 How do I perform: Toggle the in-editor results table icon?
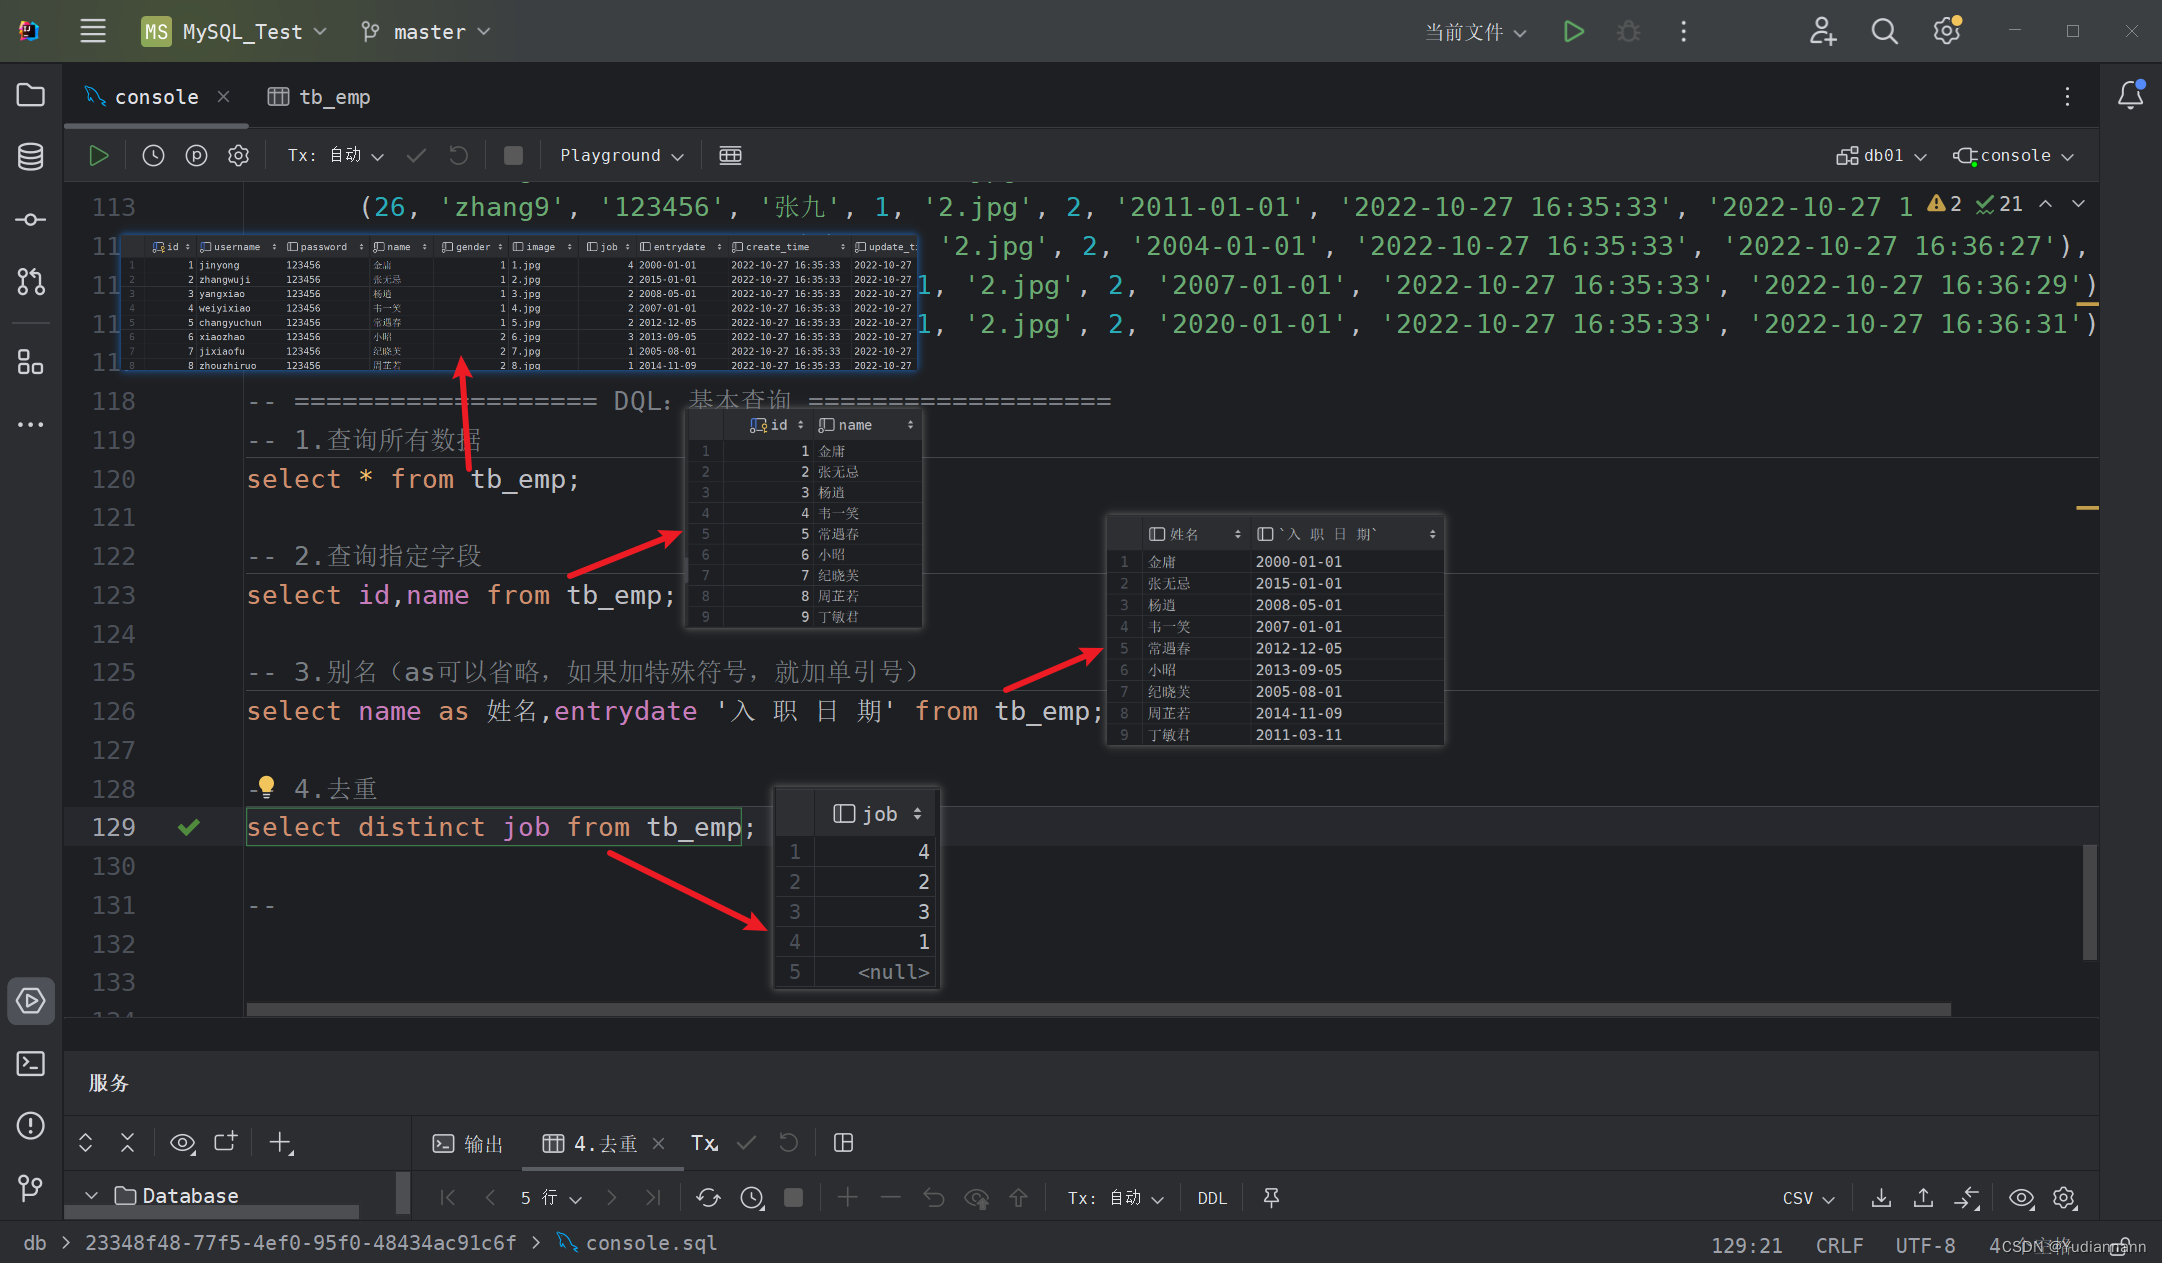(x=730, y=155)
